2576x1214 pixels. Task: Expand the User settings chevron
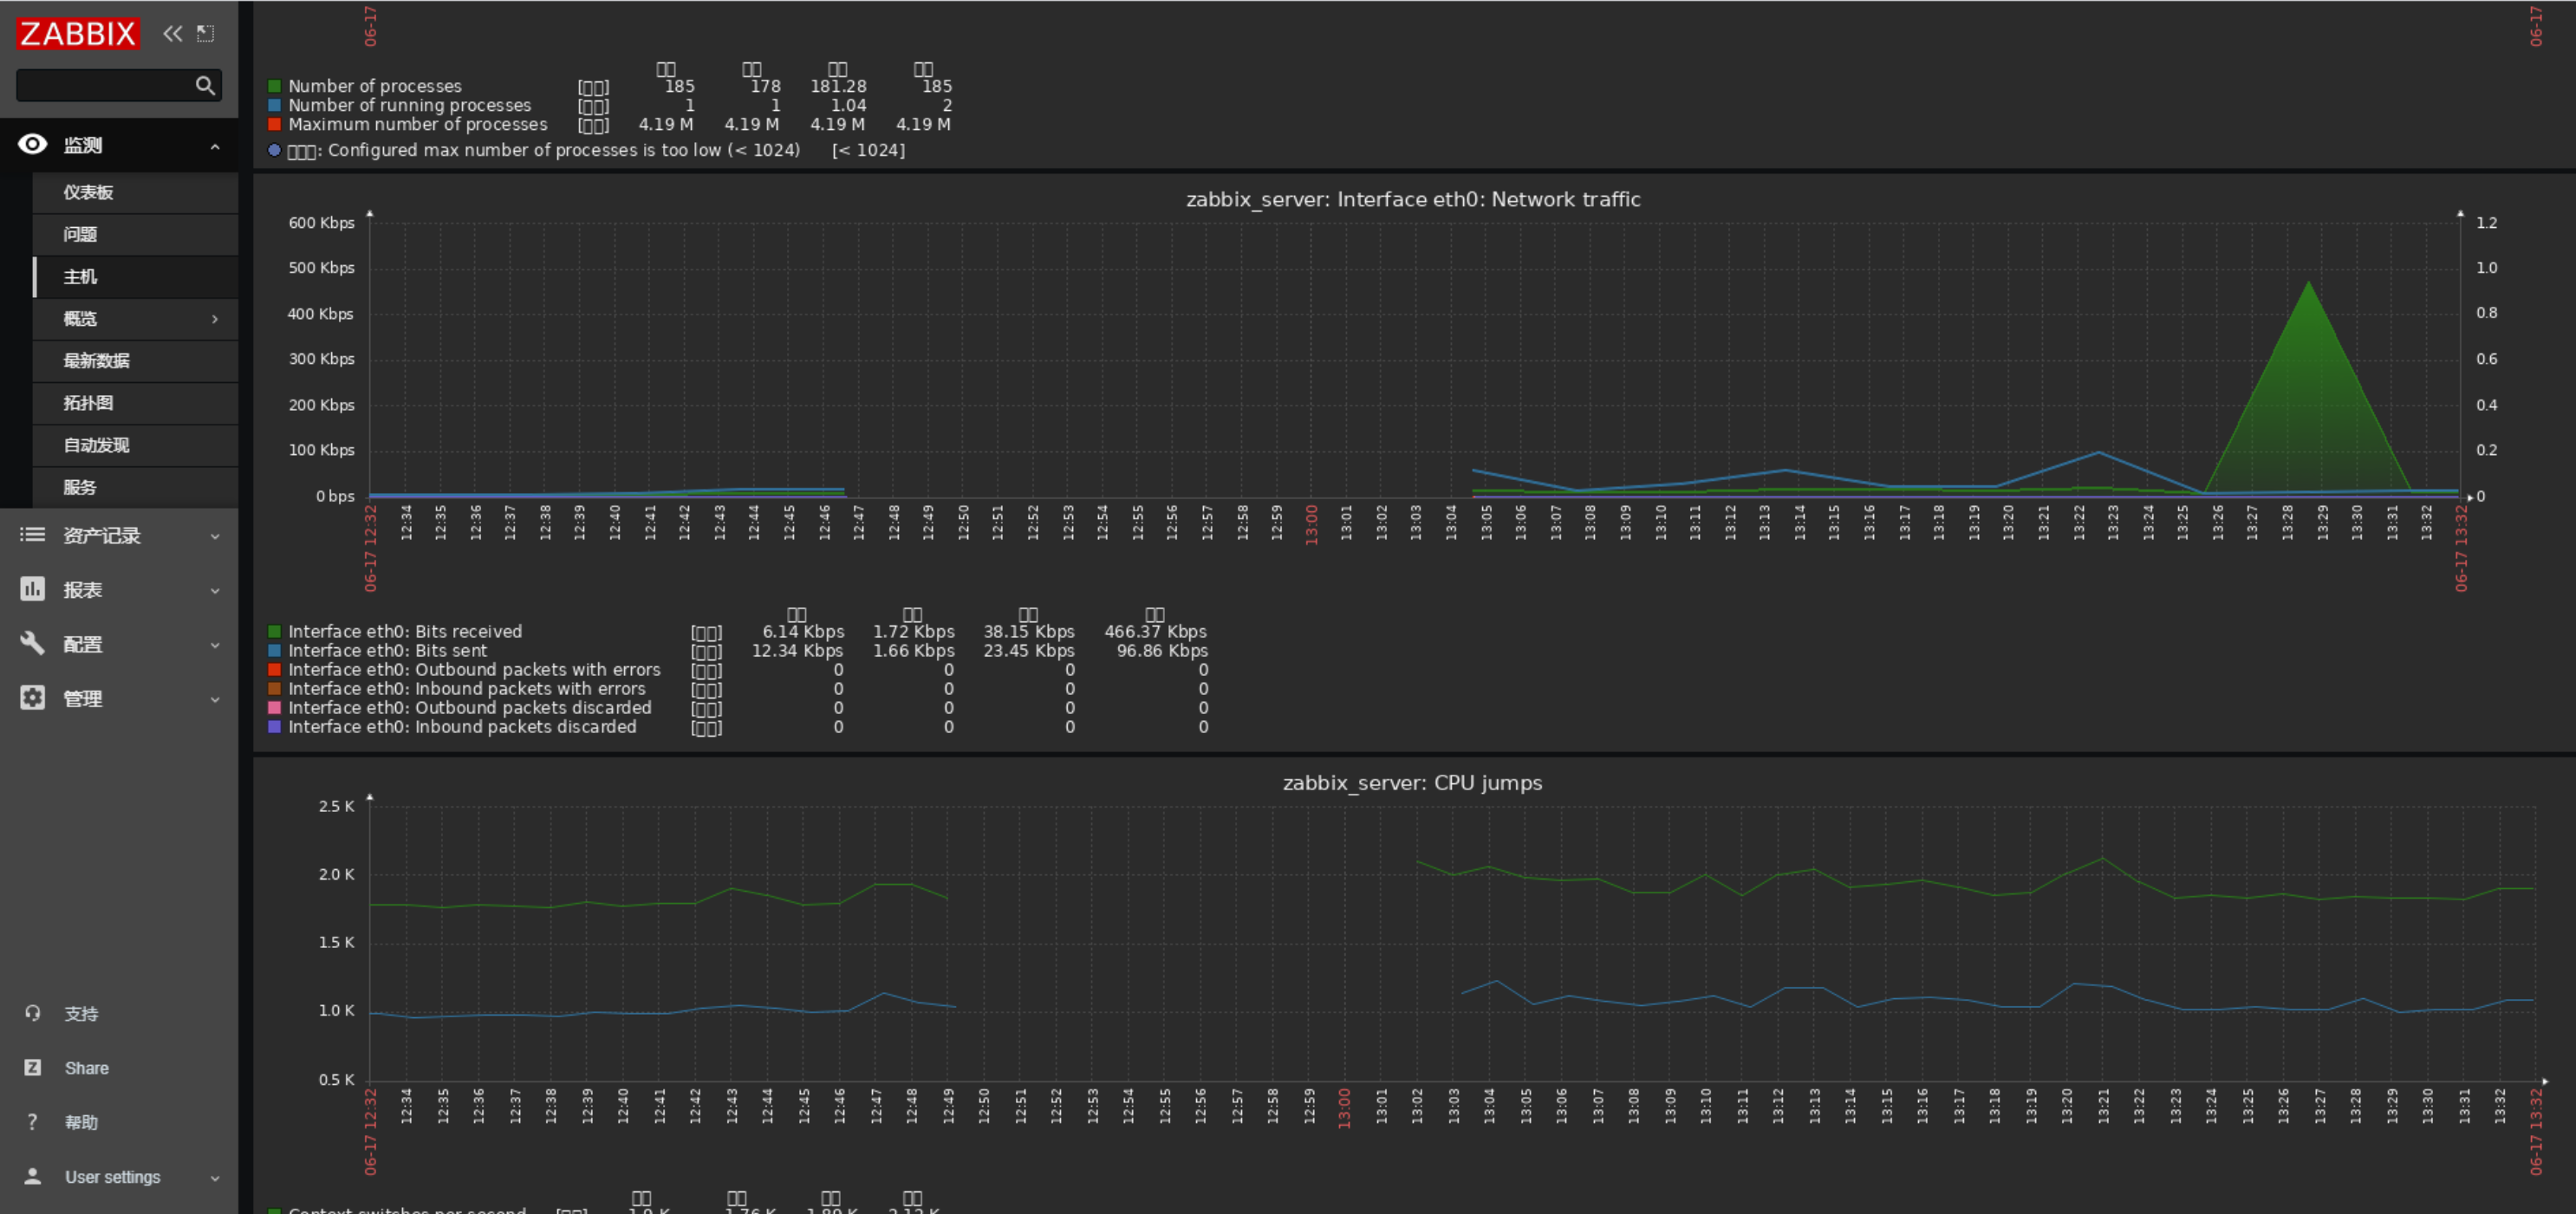coord(215,1178)
